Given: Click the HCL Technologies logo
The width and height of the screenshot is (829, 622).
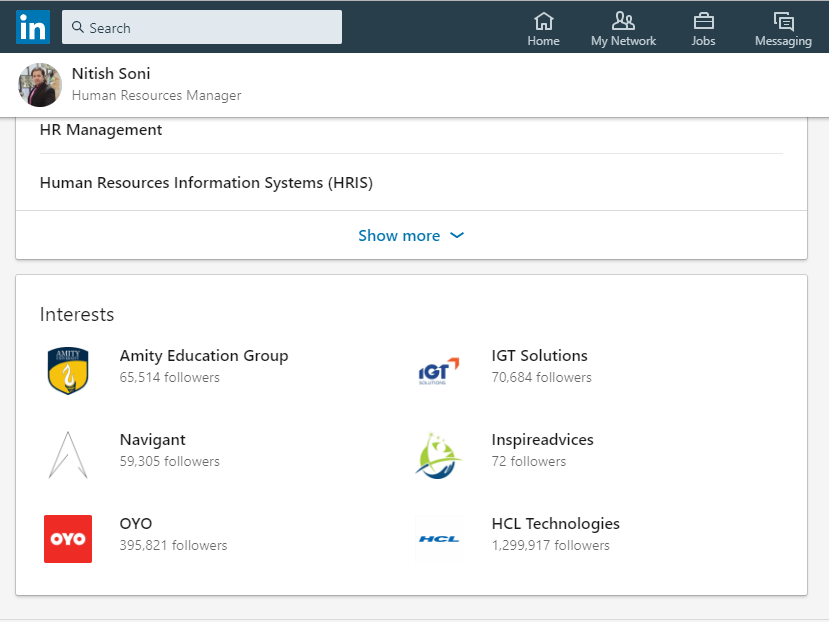Looking at the screenshot, I should [439, 539].
